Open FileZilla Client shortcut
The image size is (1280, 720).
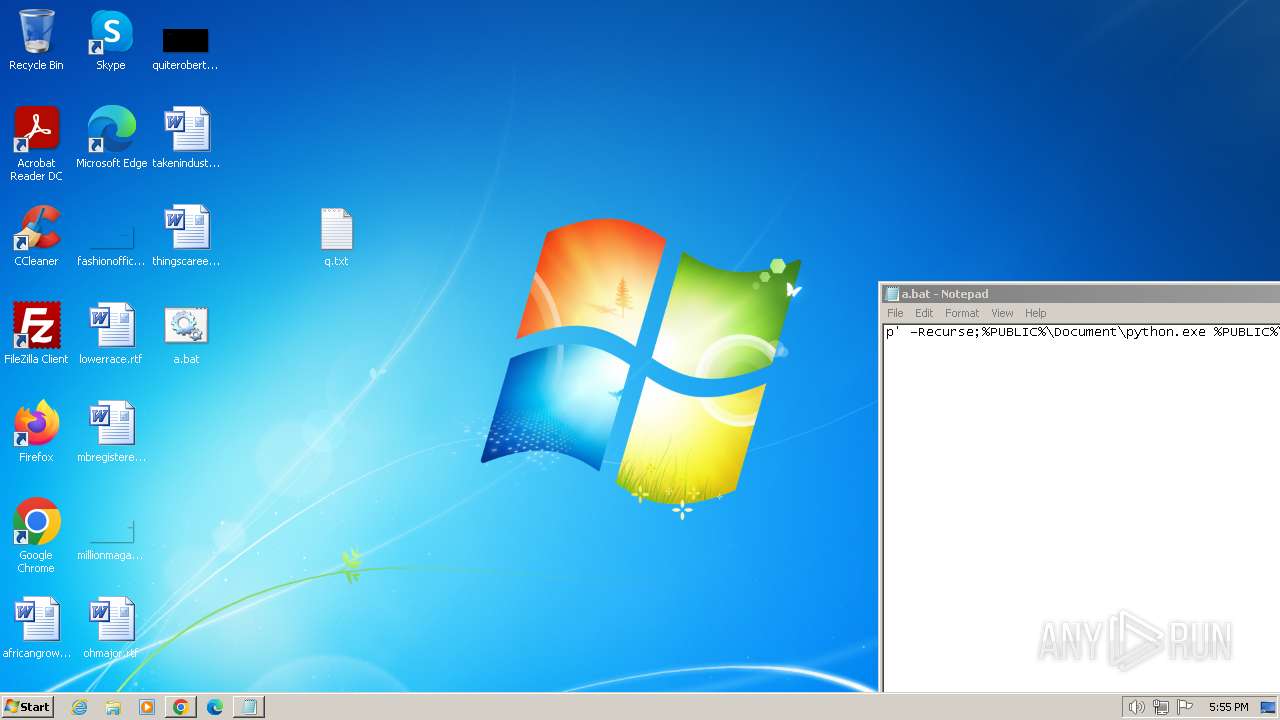click(36, 333)
